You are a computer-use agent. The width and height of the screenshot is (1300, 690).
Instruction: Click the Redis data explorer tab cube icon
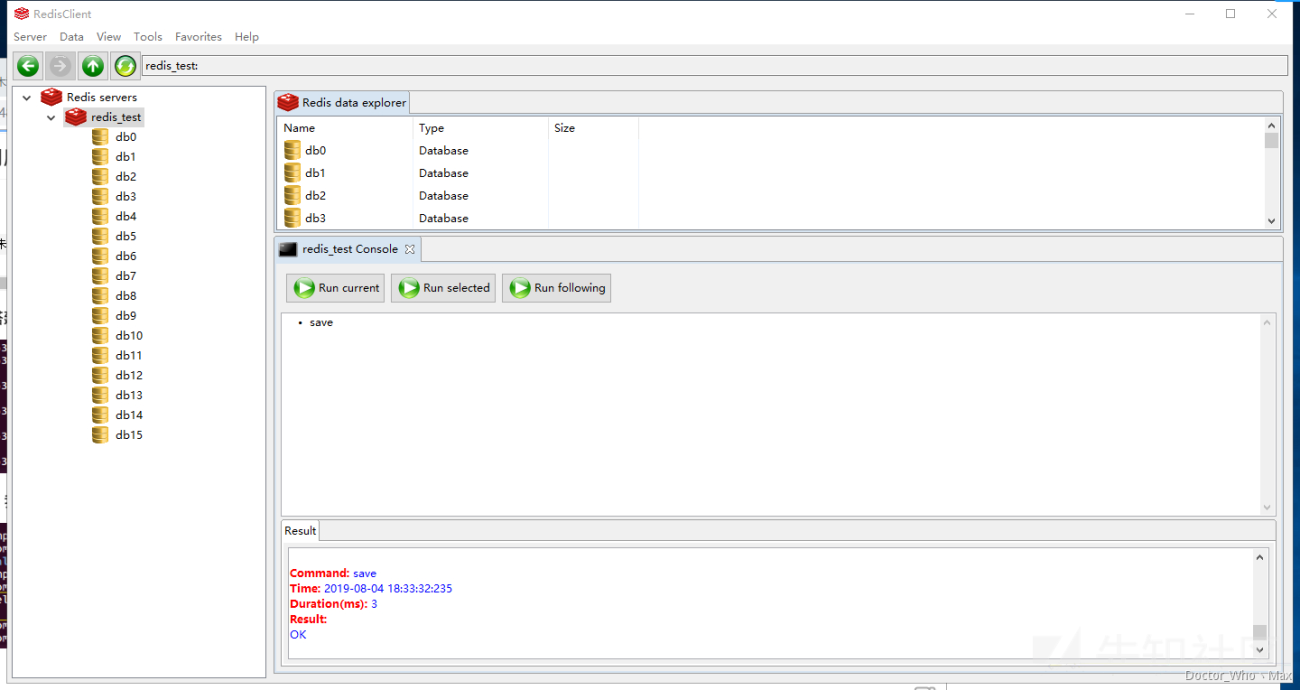pos(288,102)
